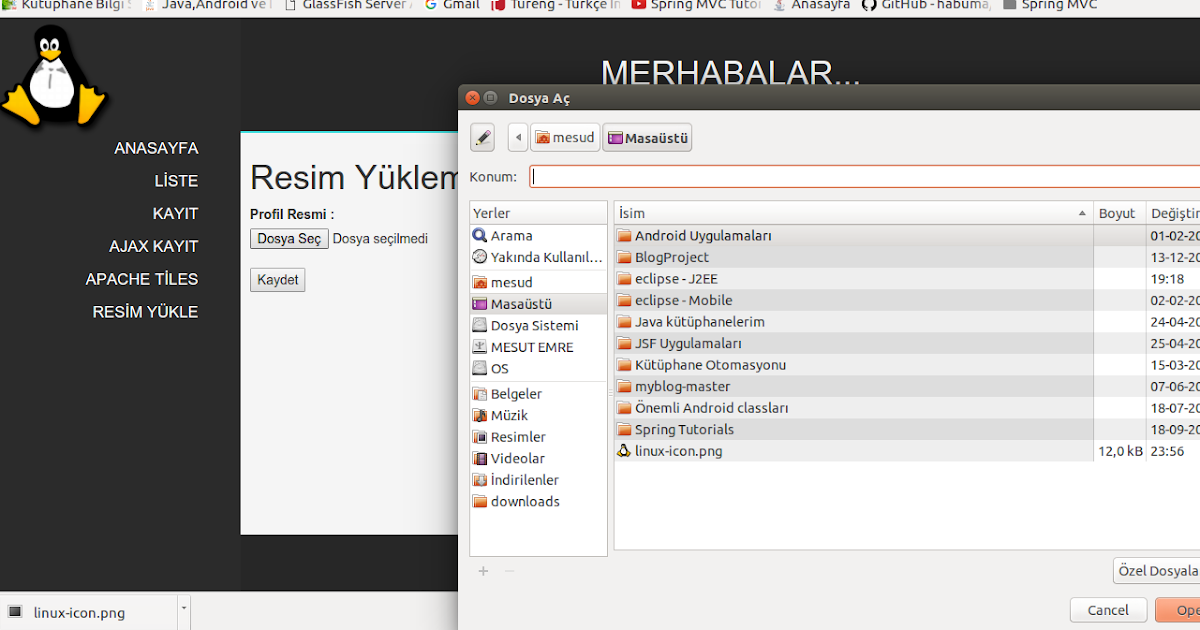Image resolution: width=1200 pixels, height=630 pixels.
Task: Open Müzik from the Yerler sidebar
Action: coord(510,415)
